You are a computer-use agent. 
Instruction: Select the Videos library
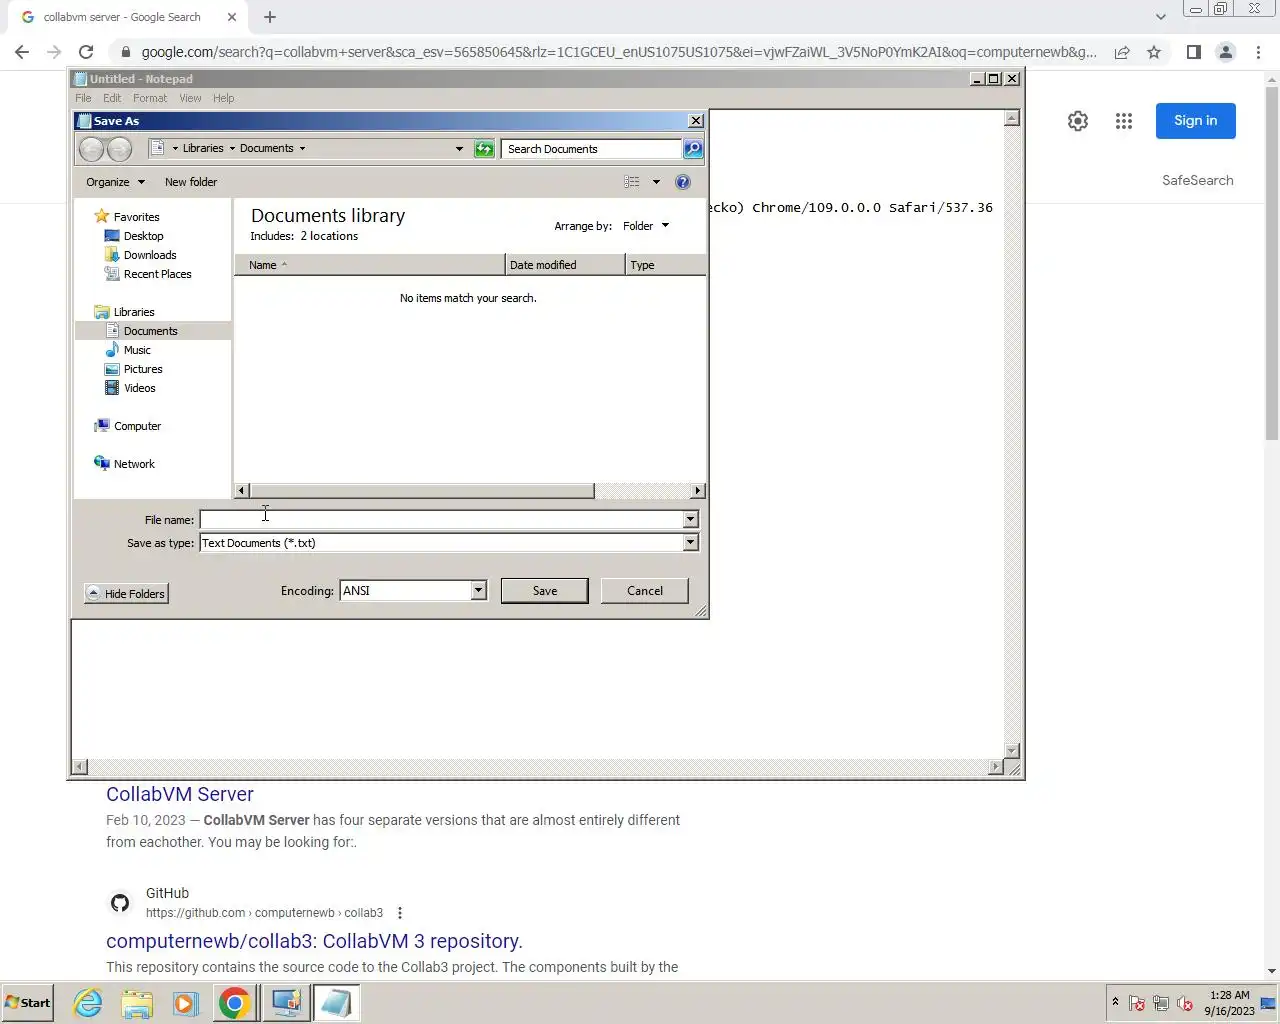tap(139, 388)
